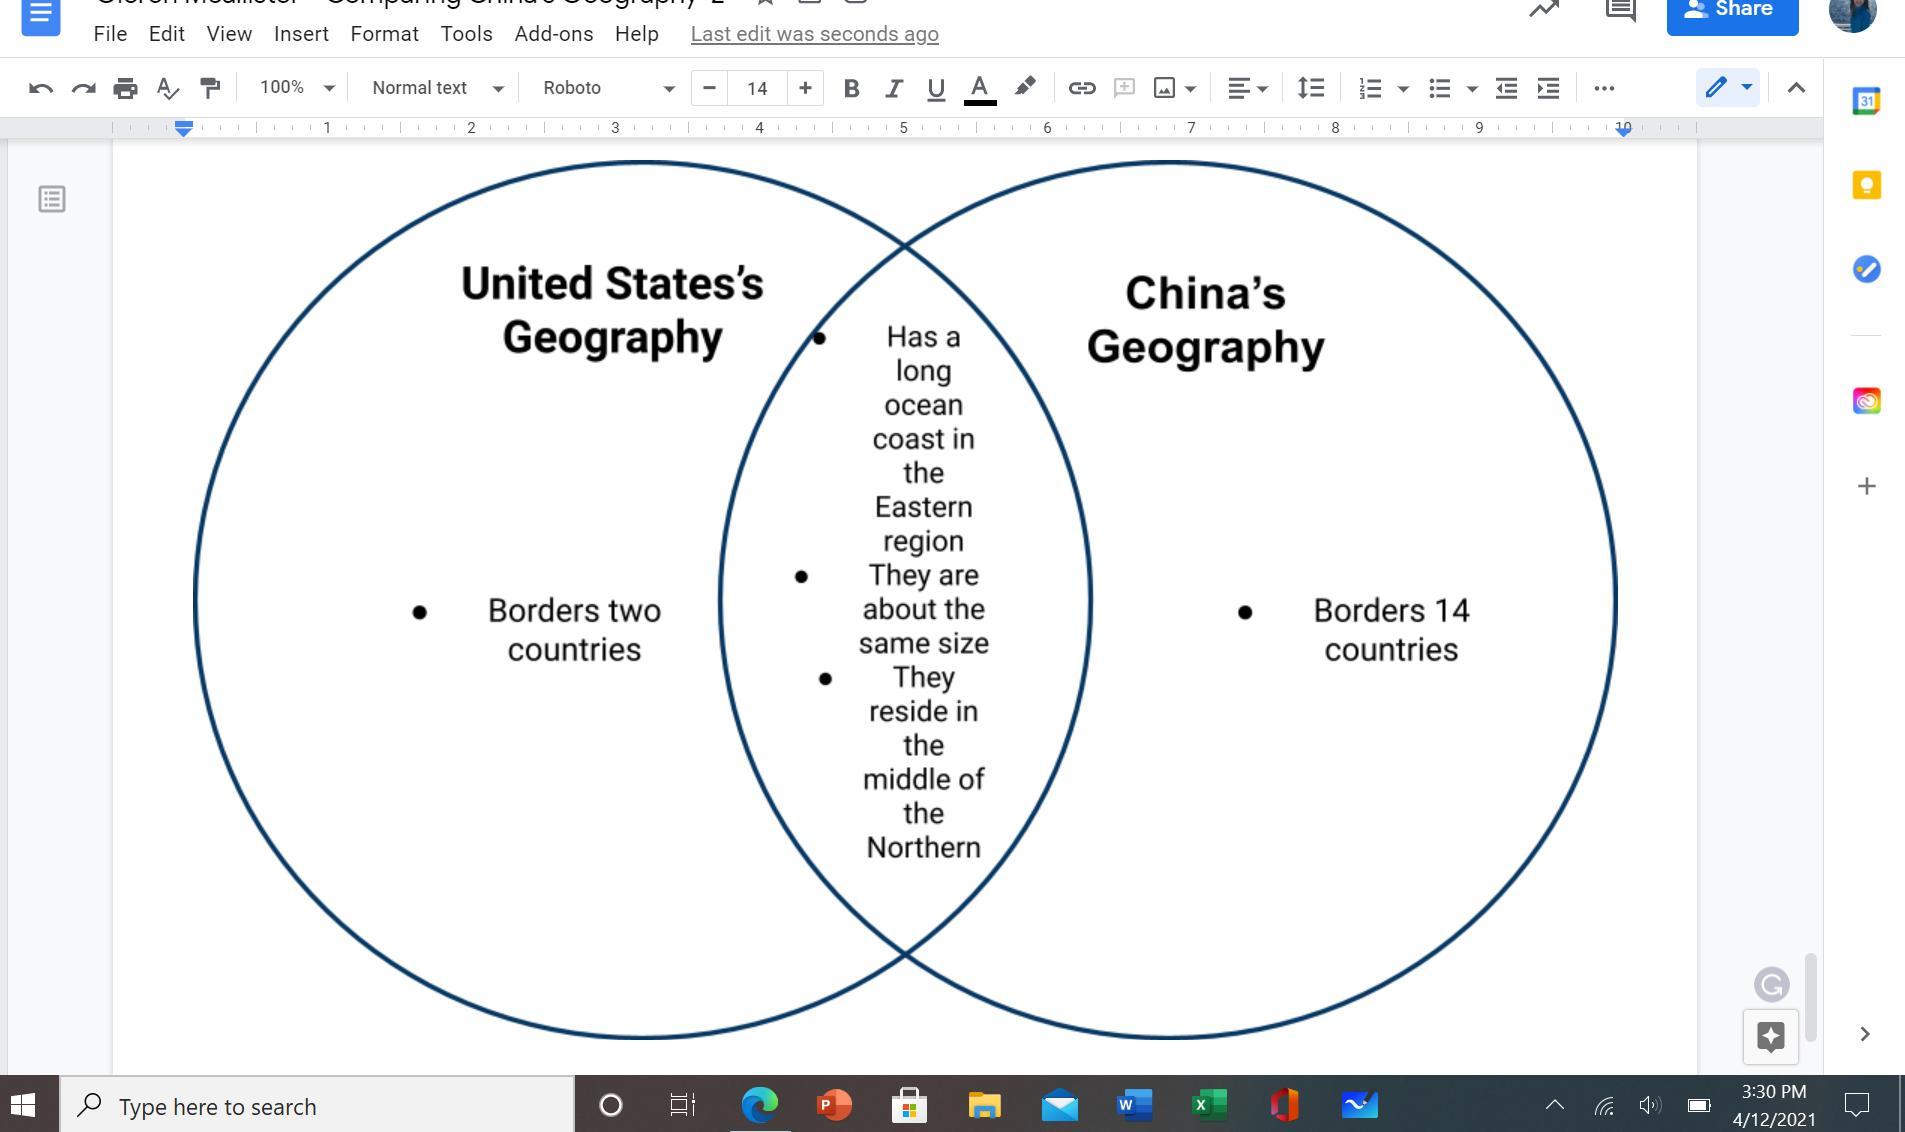Open the highlight color picker

coord(1024,88)
